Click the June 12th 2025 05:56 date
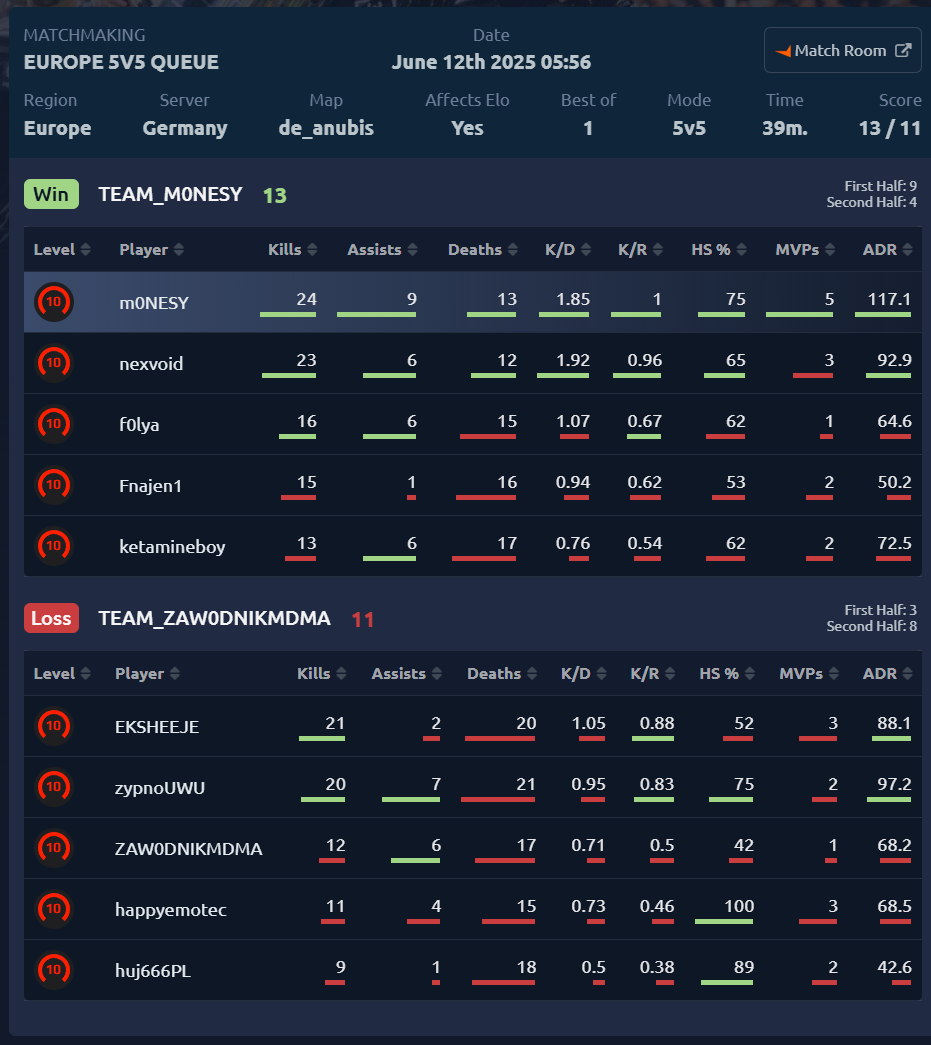Image resolution: width=931 pixels, height=1045 pixels. tap(491, 62)
